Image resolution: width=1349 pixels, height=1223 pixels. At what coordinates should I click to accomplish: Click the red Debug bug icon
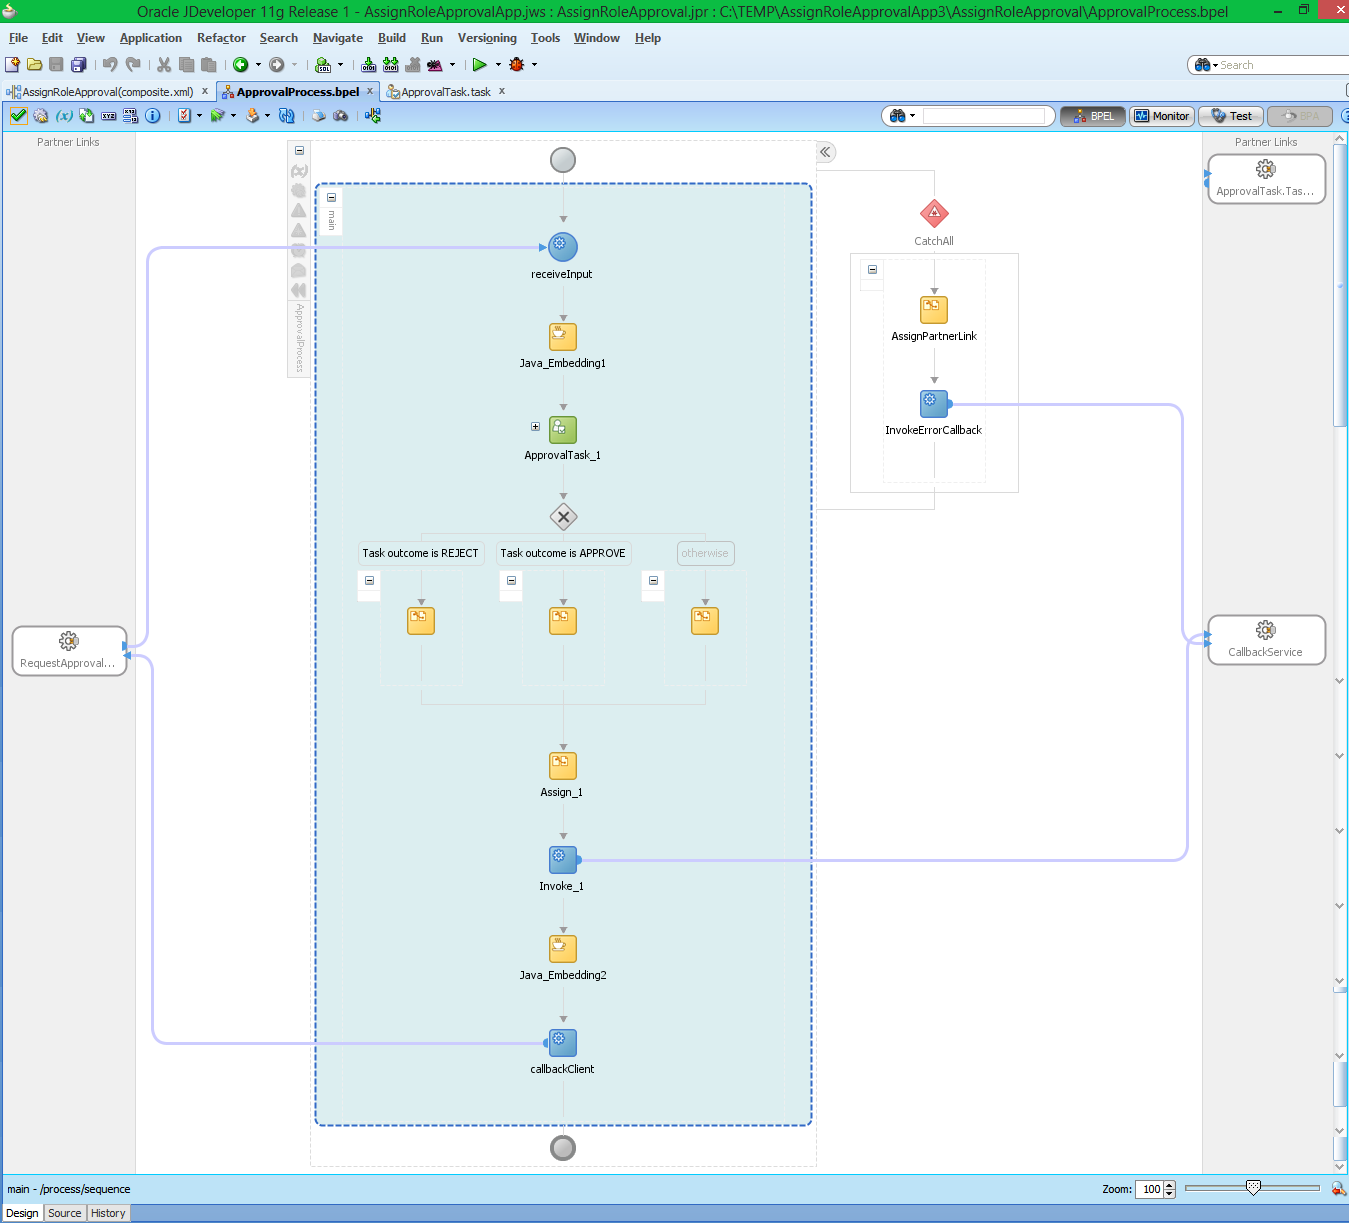click(517, 64)
